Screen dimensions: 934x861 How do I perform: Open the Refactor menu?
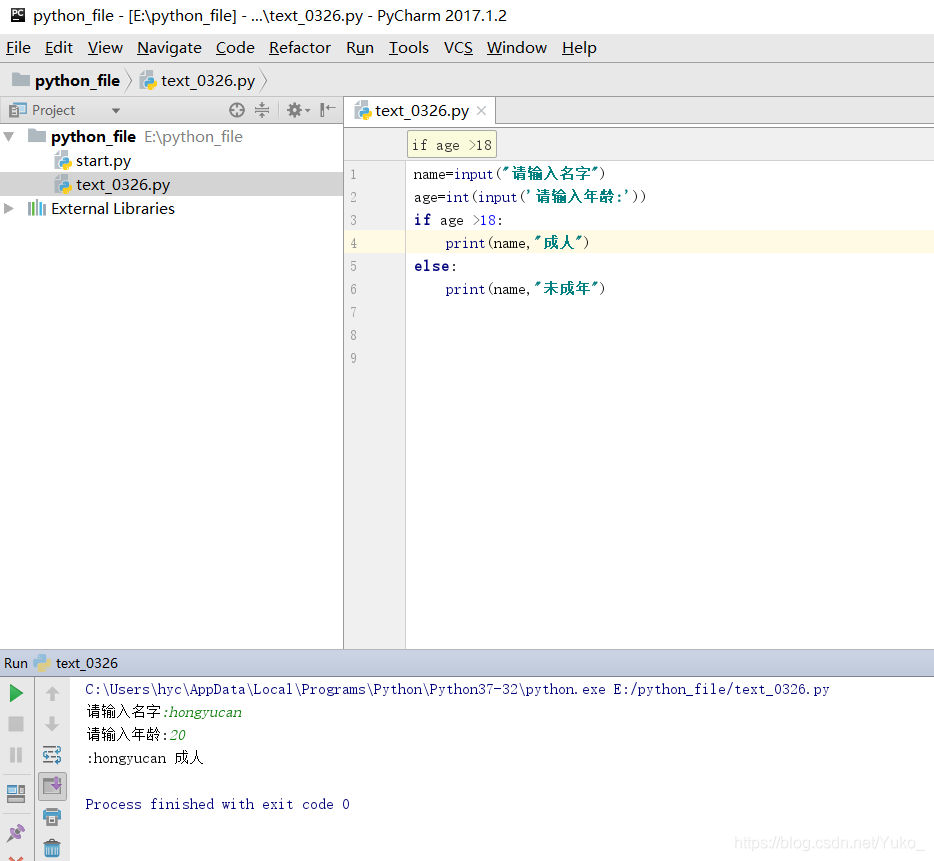coord(300,48)
